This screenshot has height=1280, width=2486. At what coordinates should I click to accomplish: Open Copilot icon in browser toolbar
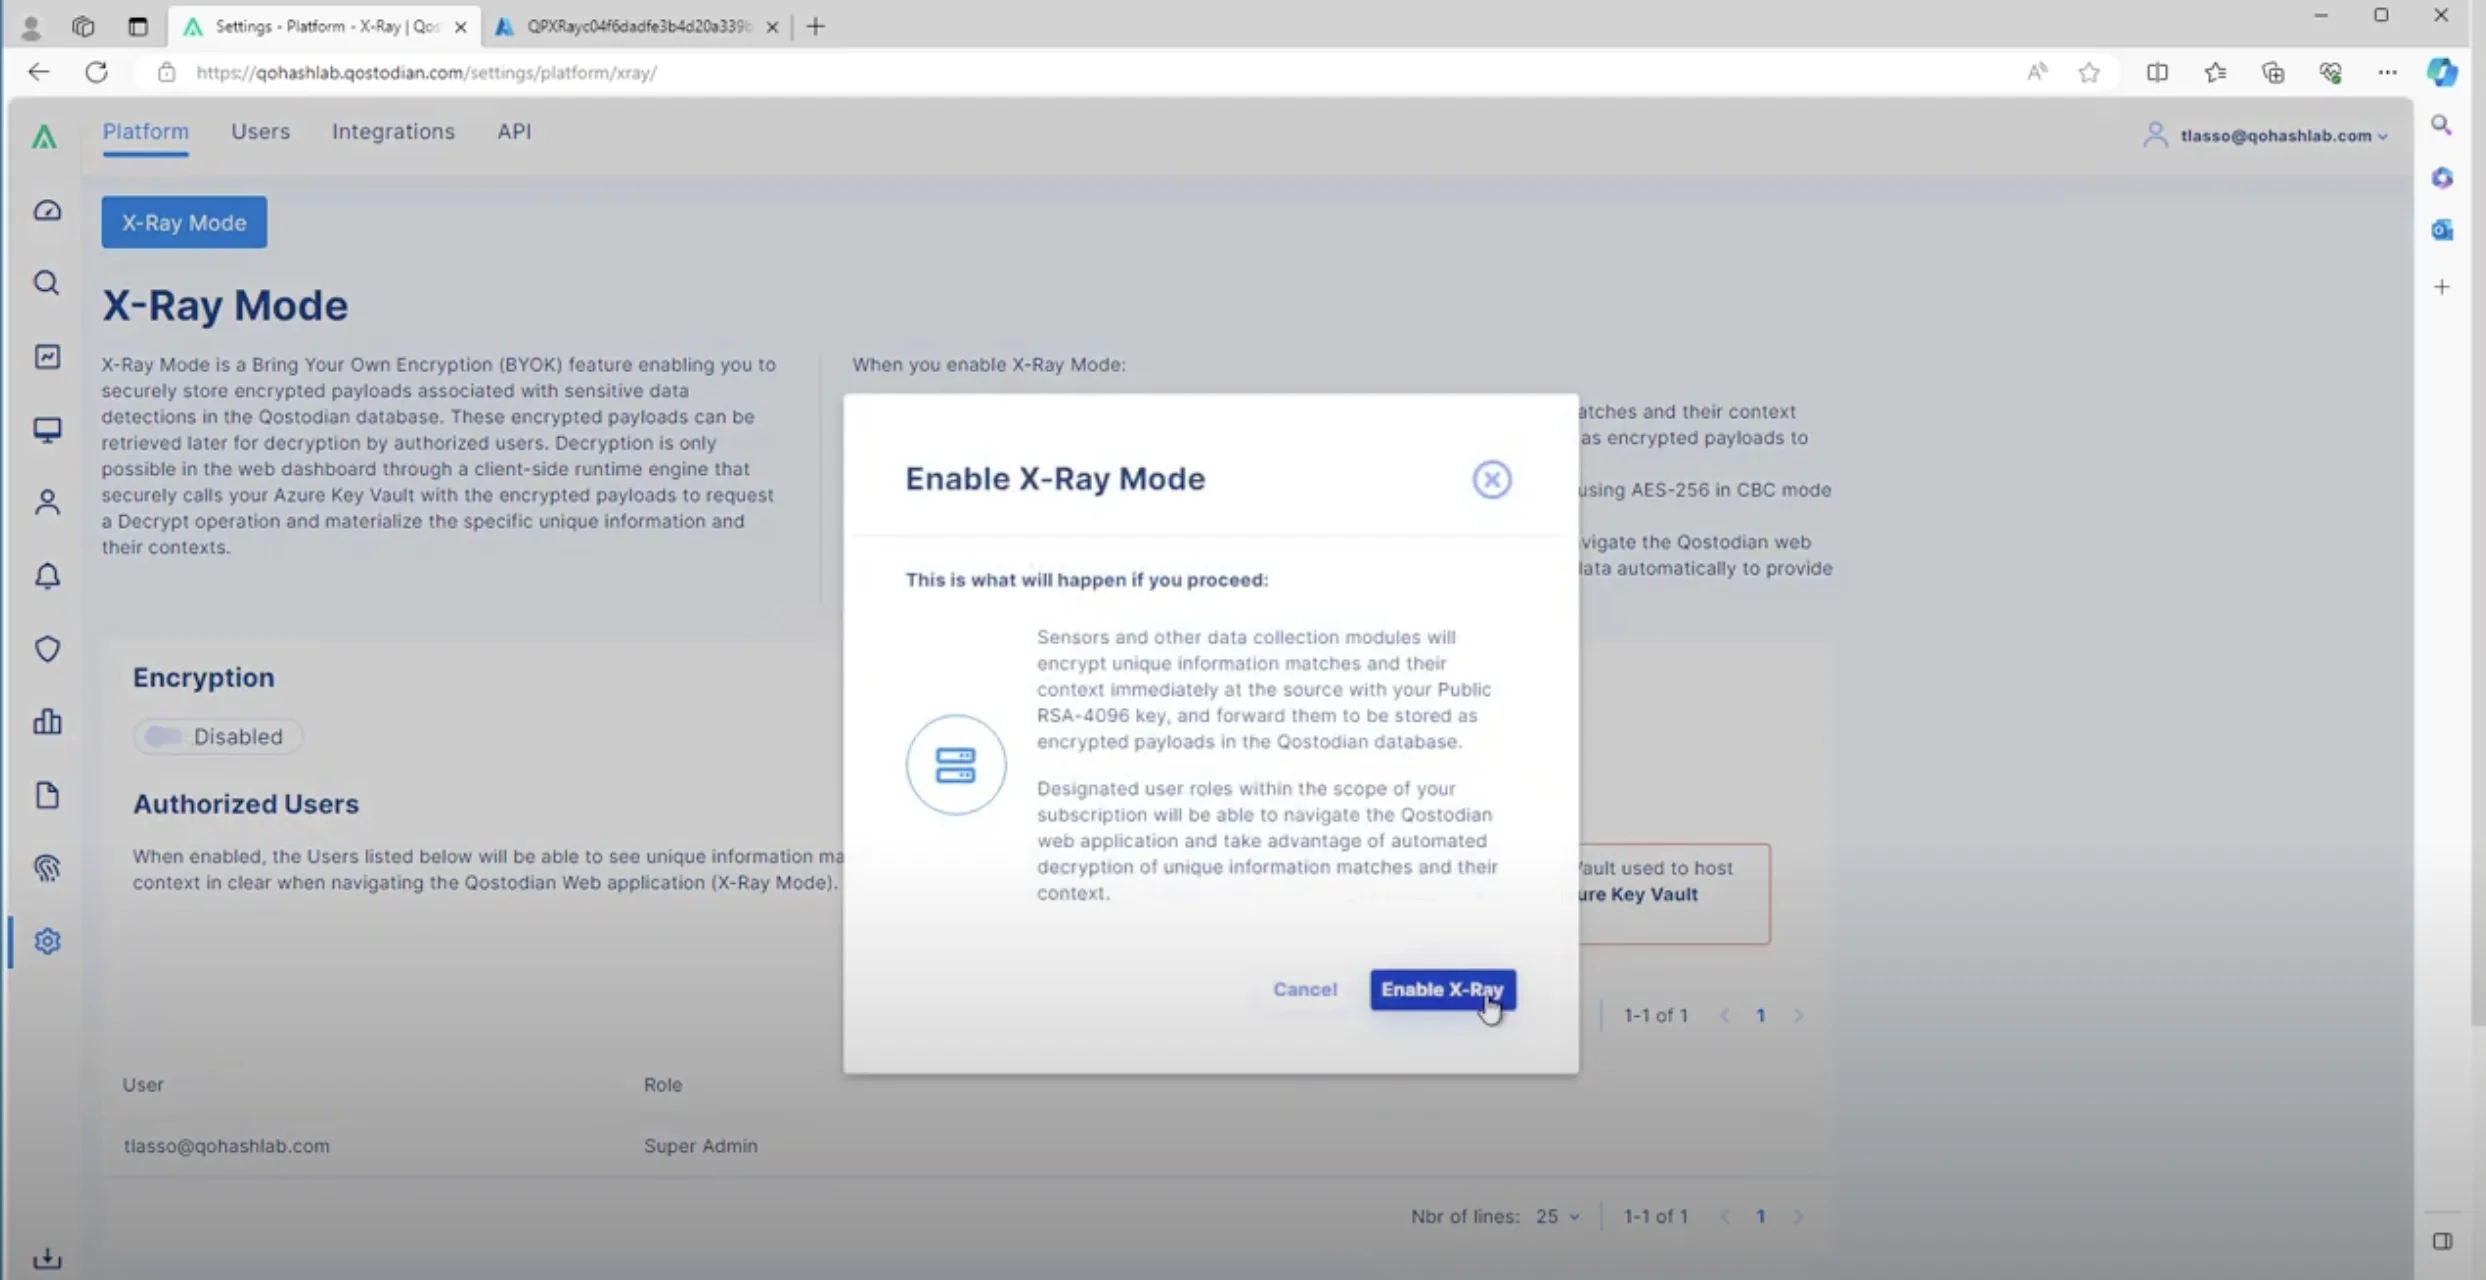point(2442,72)
